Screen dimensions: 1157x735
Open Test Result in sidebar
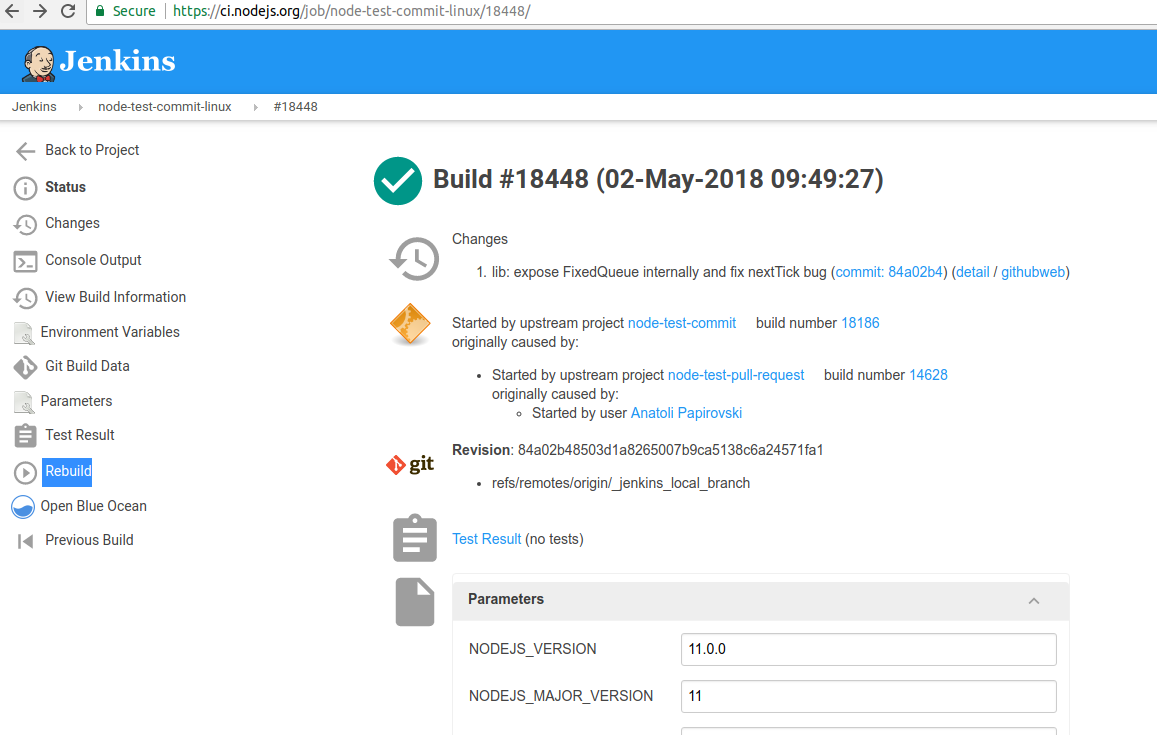[x=80, y=435]
